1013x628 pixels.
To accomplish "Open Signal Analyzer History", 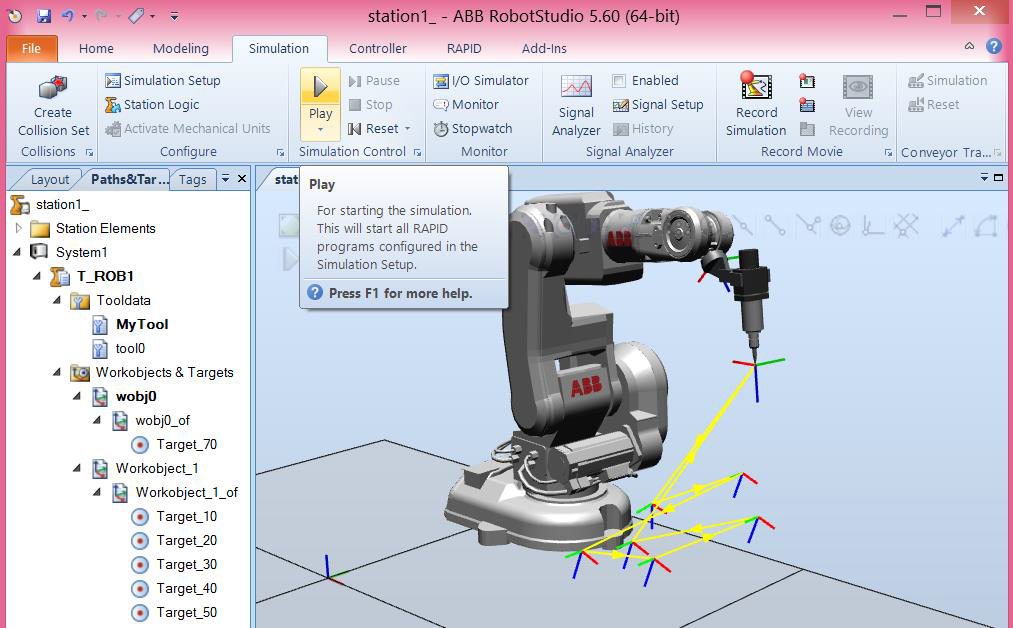I will (x=643, y=129).
